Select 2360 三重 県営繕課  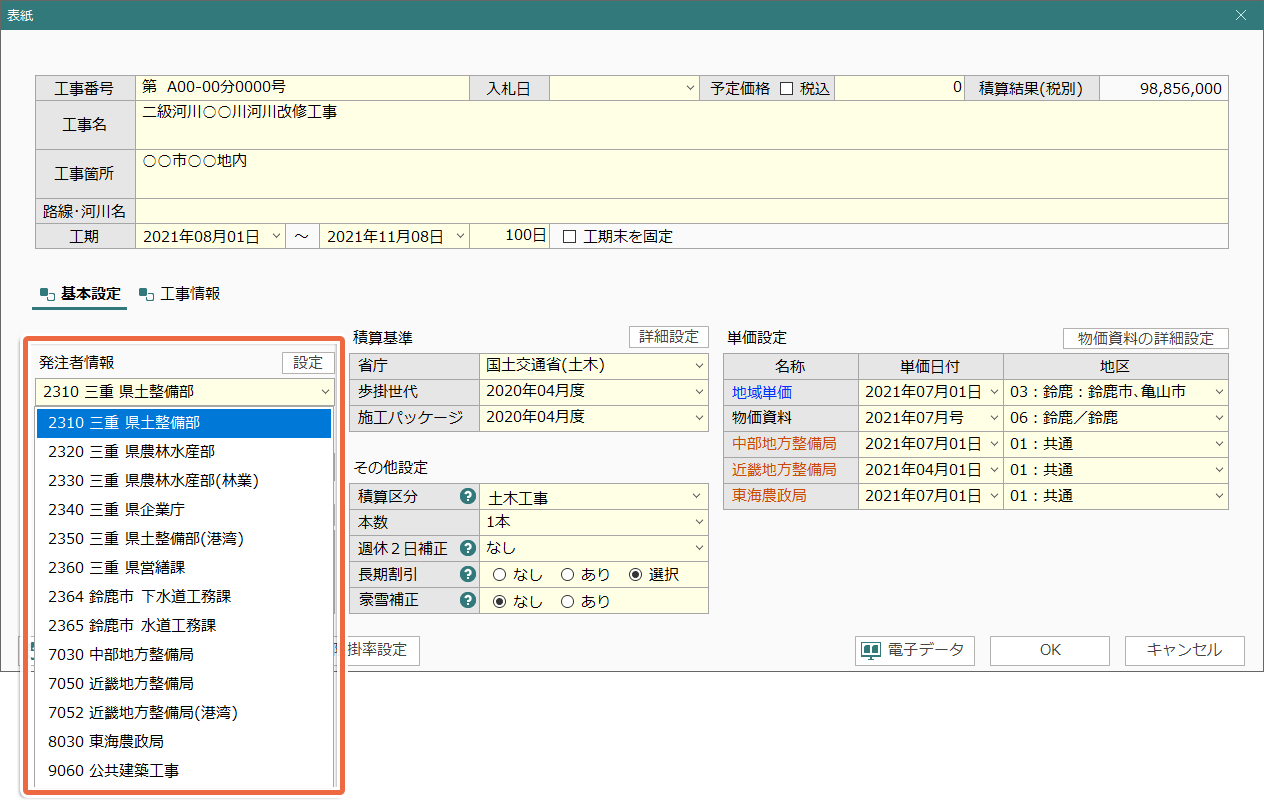pyautogui.click(x=184, y=568)
